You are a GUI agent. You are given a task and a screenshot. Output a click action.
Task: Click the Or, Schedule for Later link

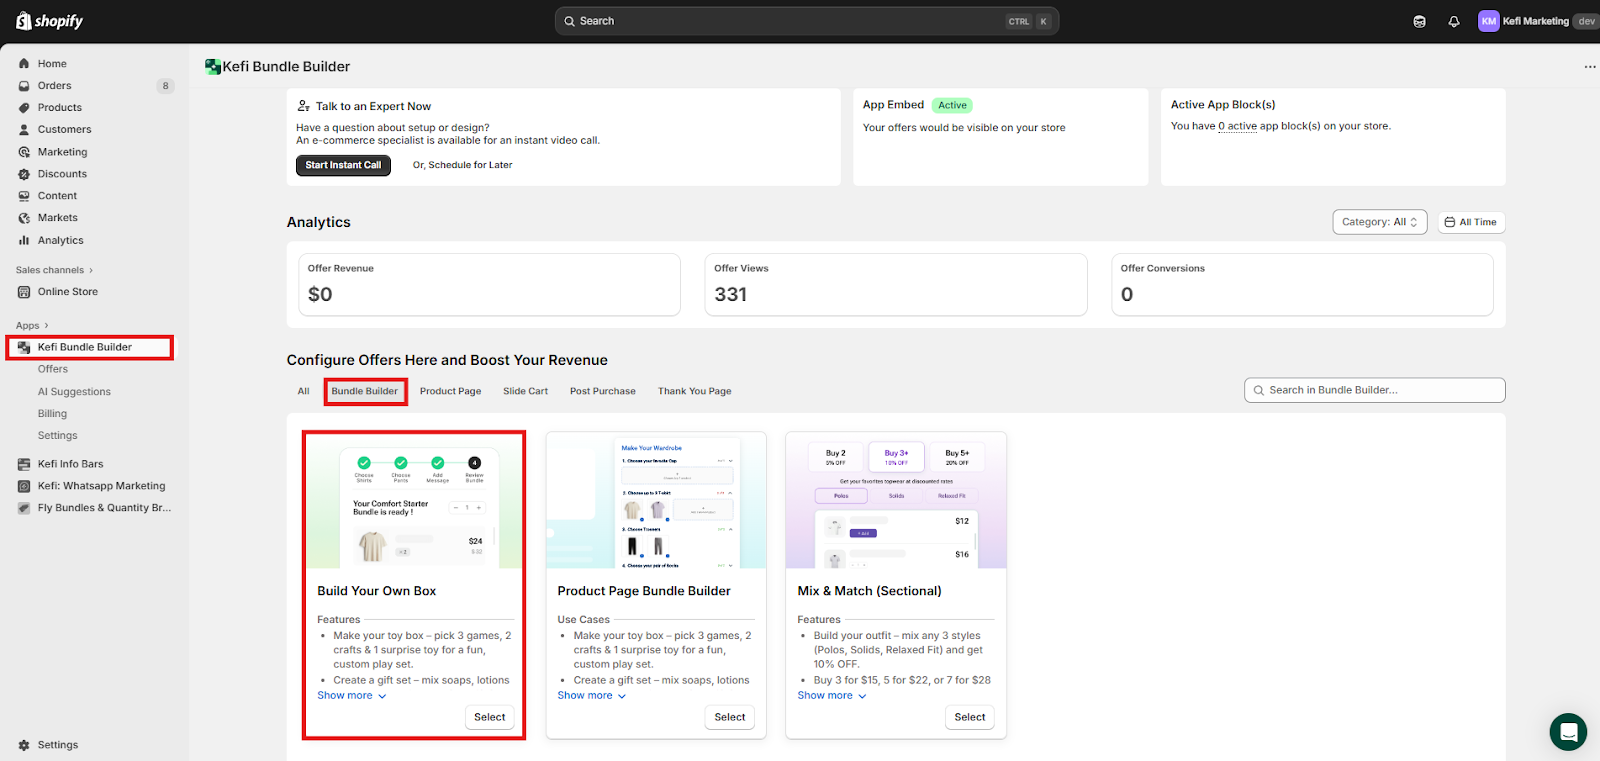[x=462, y=165]
